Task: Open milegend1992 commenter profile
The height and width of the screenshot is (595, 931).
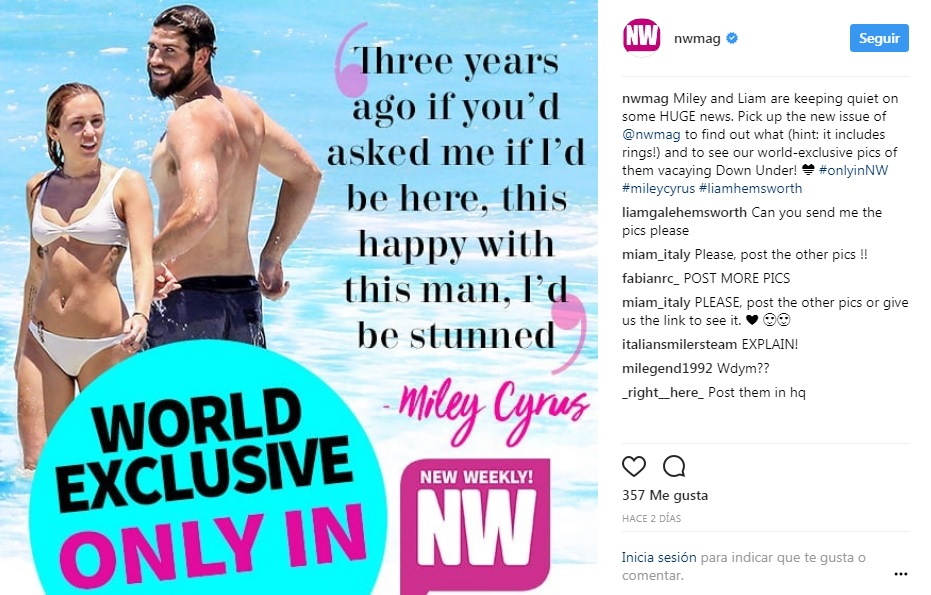Action: 667,369
